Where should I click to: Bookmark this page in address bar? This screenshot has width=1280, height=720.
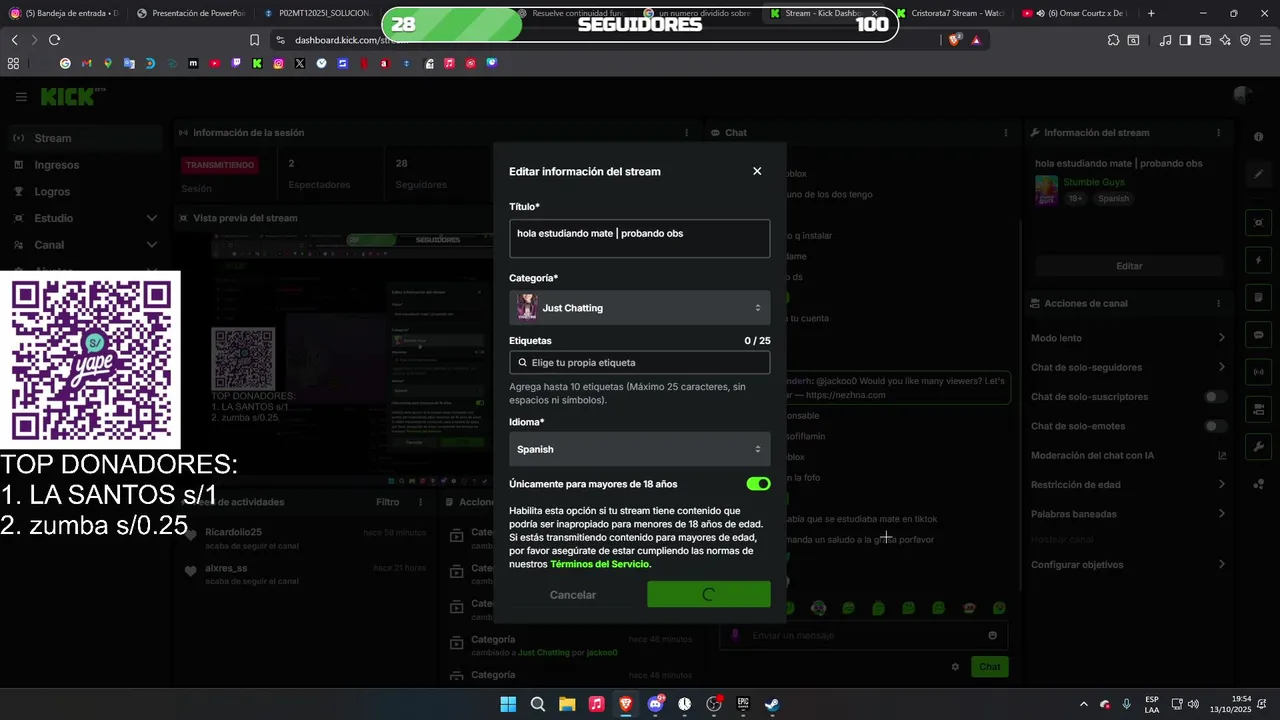pyautogui.click(x=254, y=40)
